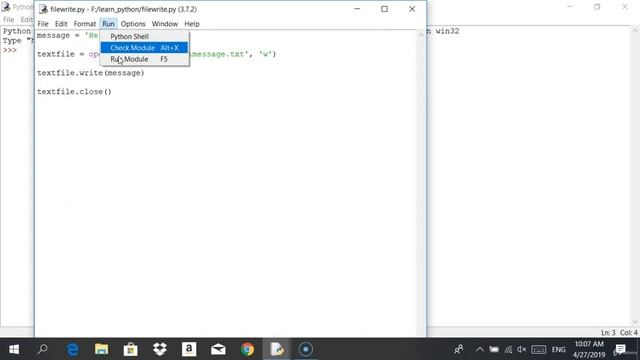Open the Action Center notifications icon
The image size is (640, 360).
click(620, 349)
